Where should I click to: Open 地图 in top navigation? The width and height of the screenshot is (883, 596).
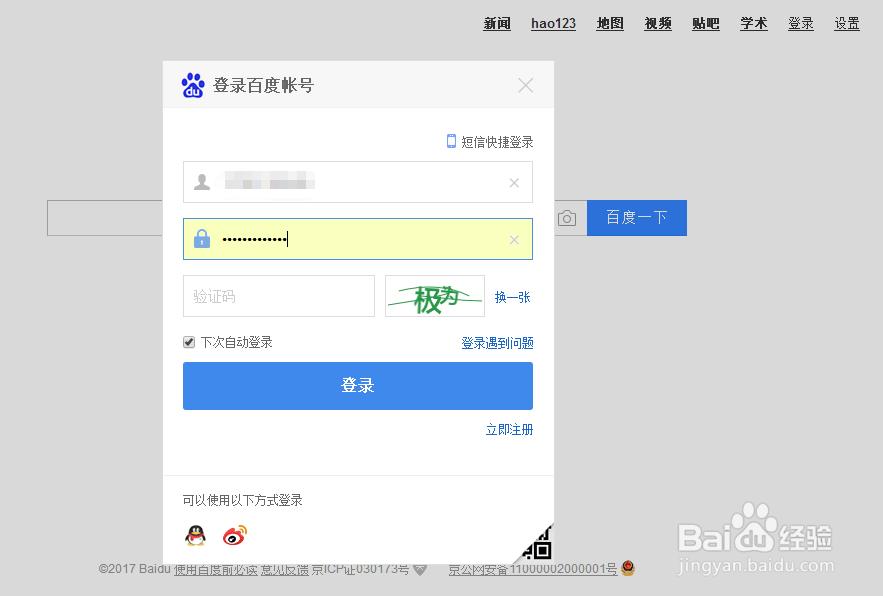point(610,24)
